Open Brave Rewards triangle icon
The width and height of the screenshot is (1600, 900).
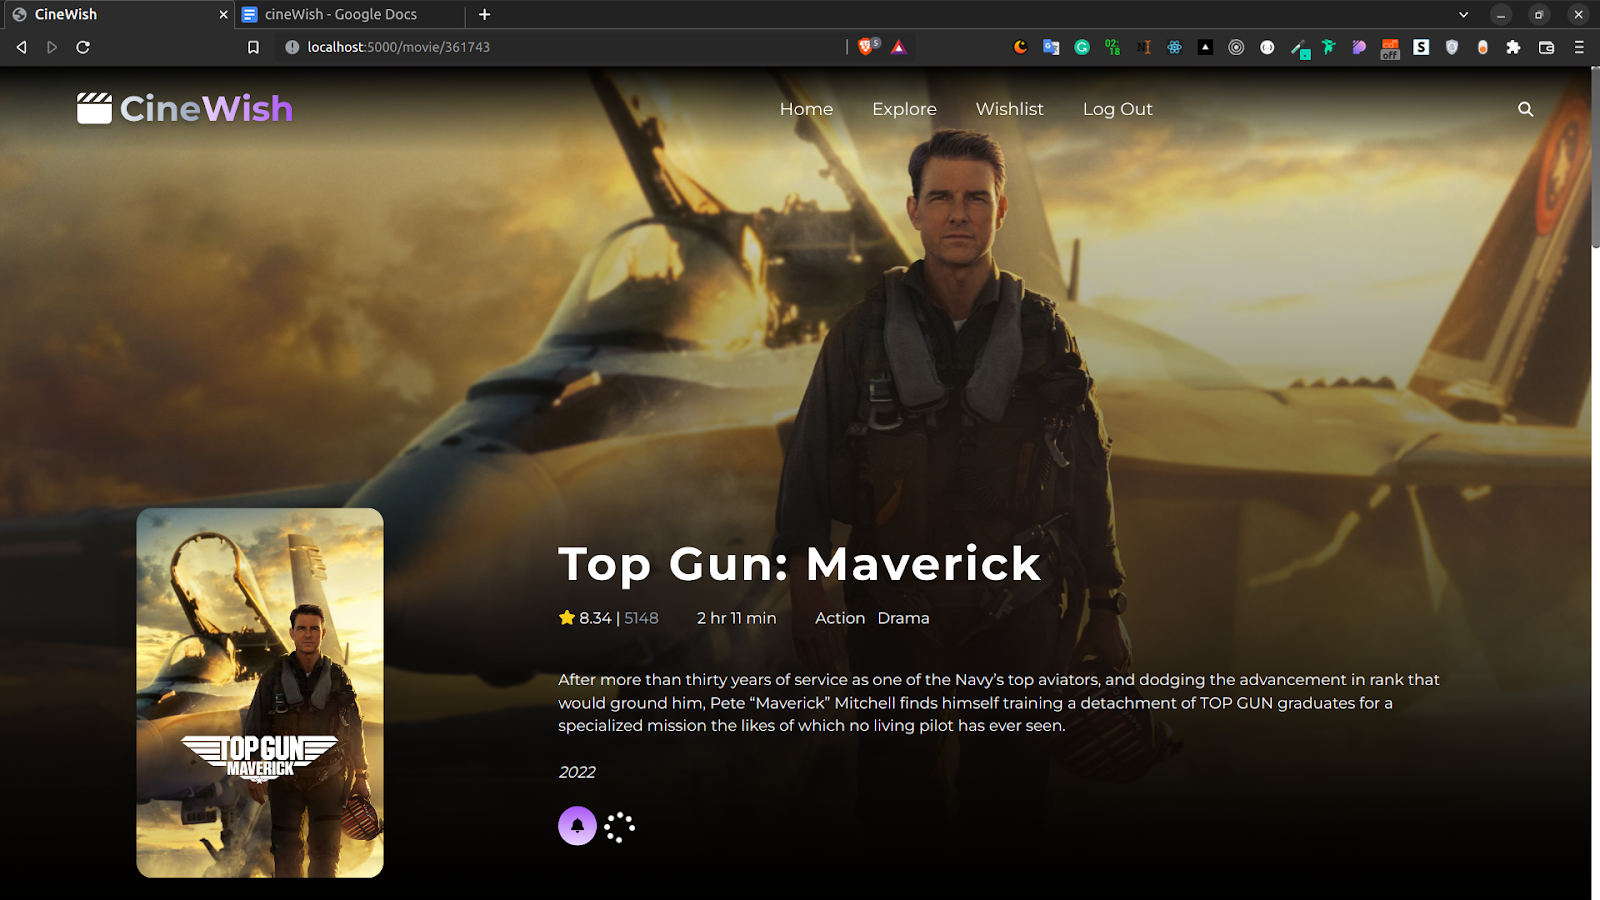pyautogui.click(x=899, y=47)
